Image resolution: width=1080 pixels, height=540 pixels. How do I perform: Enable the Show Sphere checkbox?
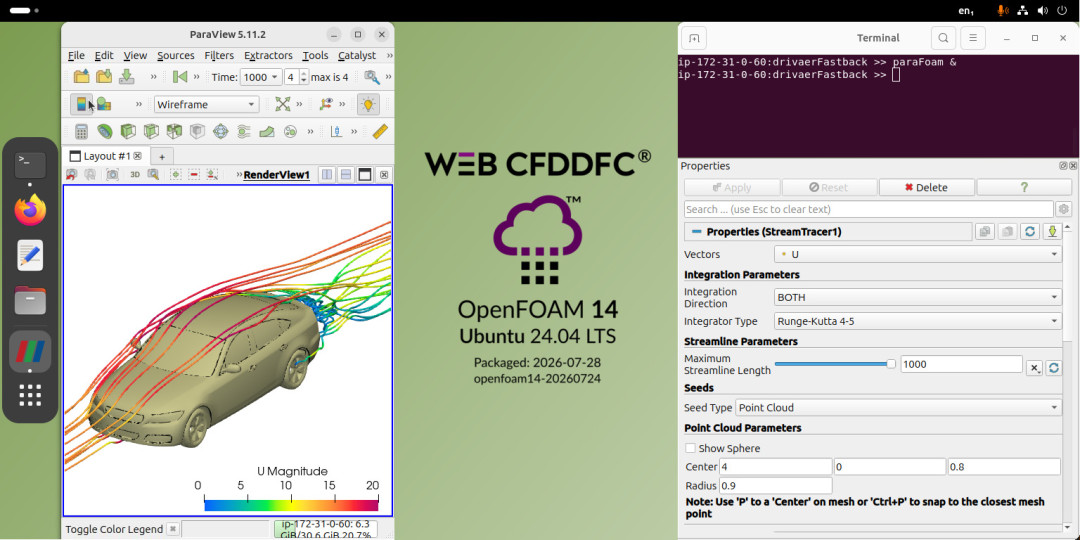(x=690, y=448)
